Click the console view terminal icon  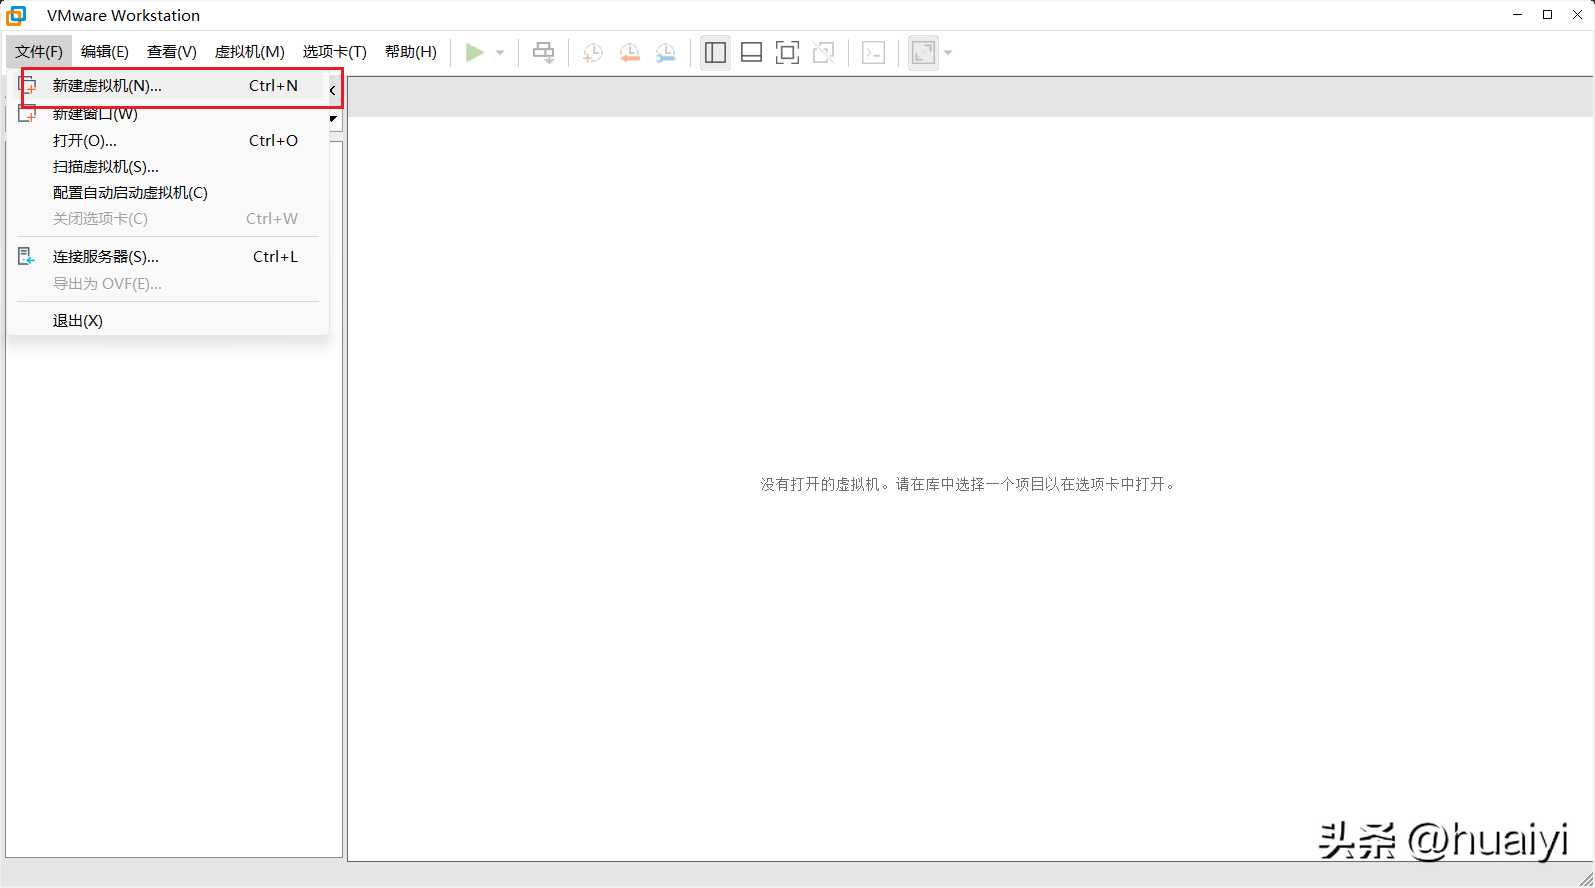873,52
